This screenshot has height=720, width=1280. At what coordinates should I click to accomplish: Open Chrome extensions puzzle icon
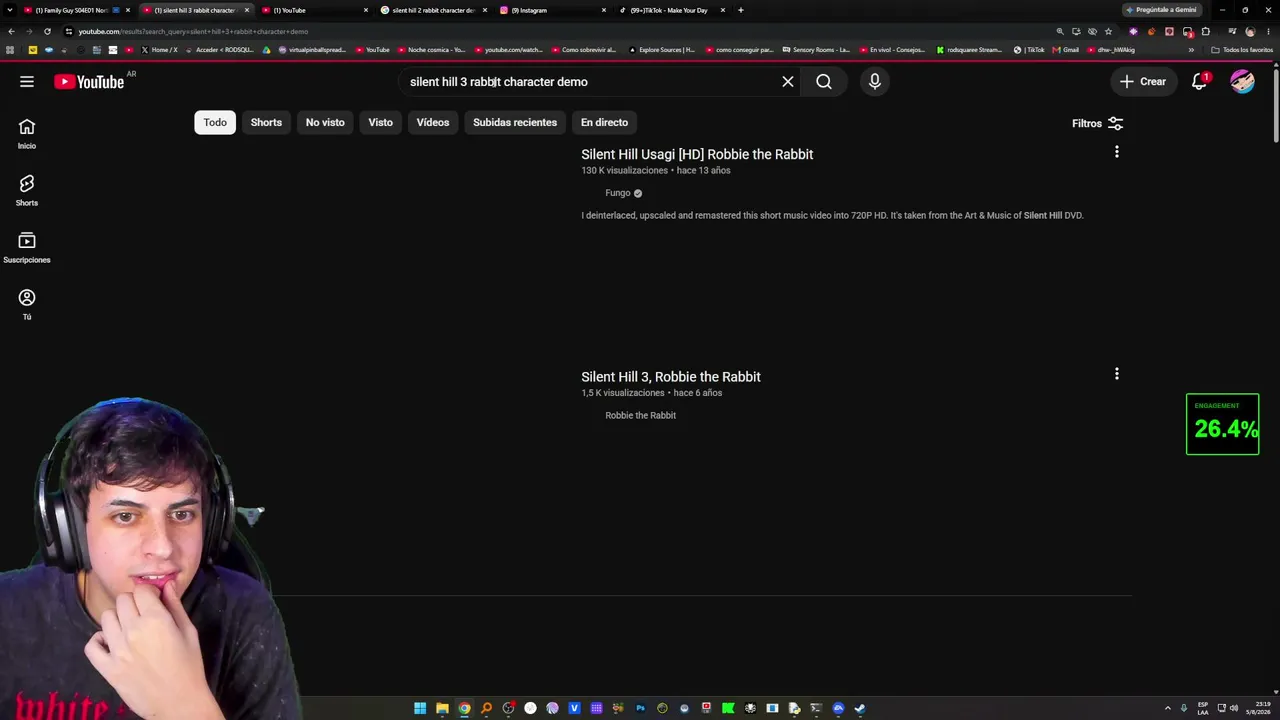1205,31
